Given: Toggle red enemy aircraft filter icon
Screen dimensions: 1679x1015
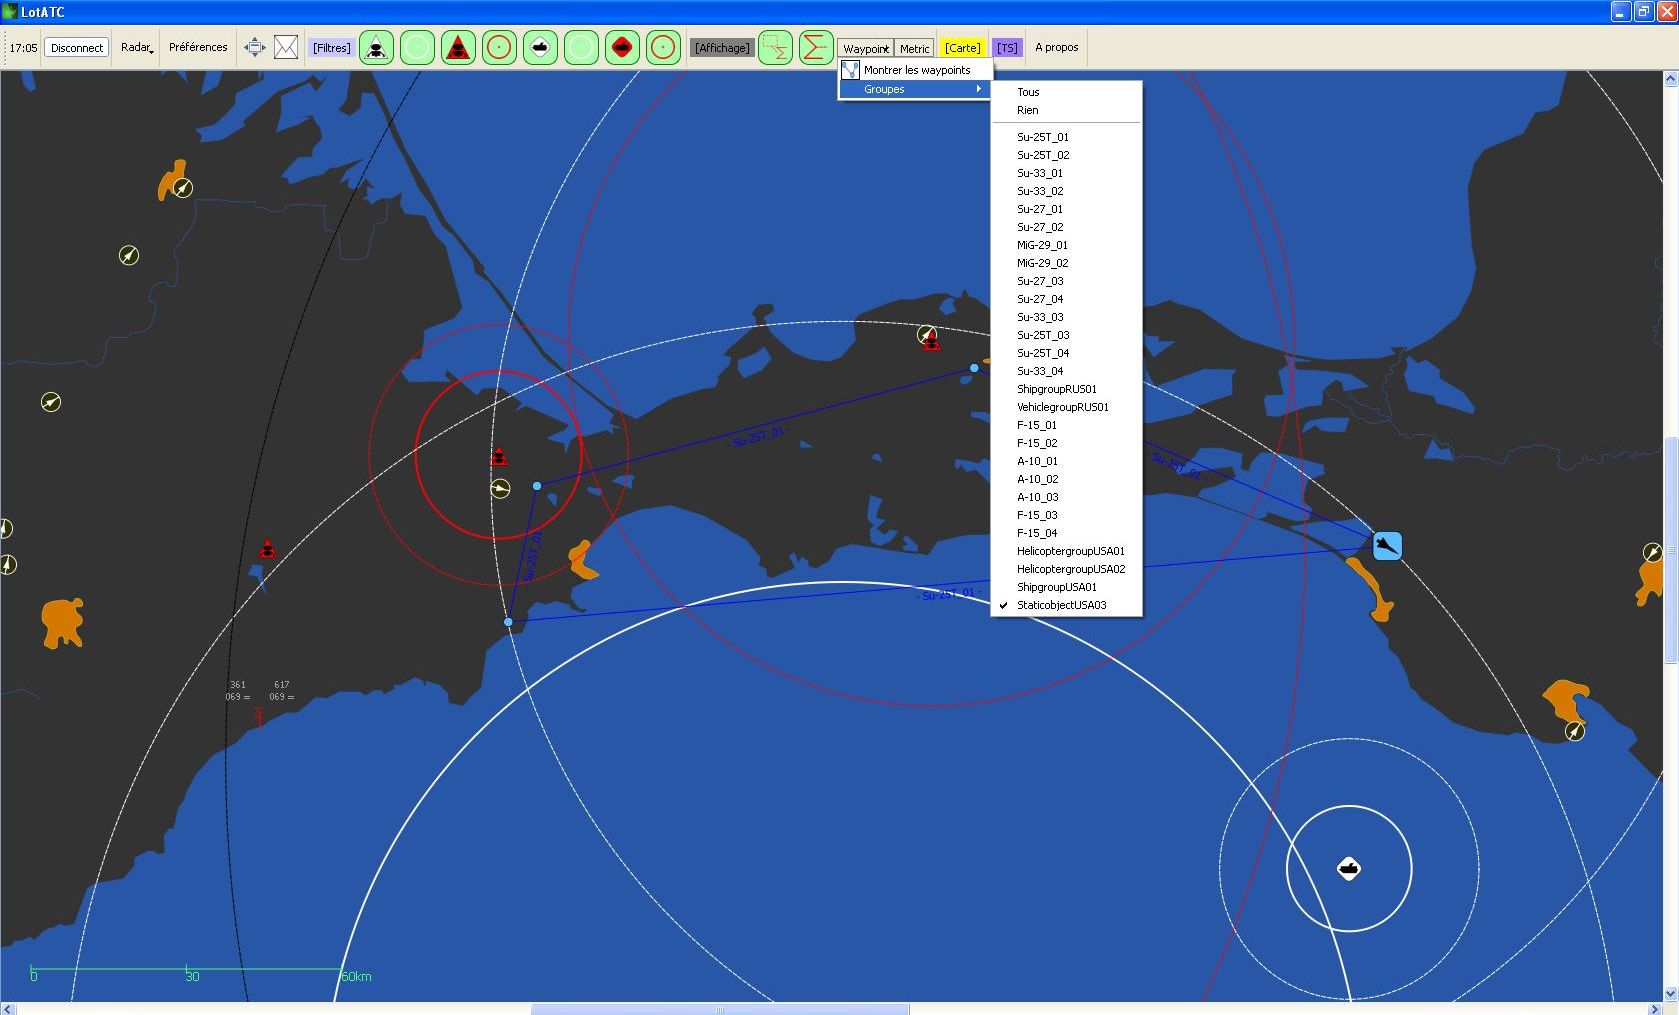Looking at the screenshot, I should [458, 47].
